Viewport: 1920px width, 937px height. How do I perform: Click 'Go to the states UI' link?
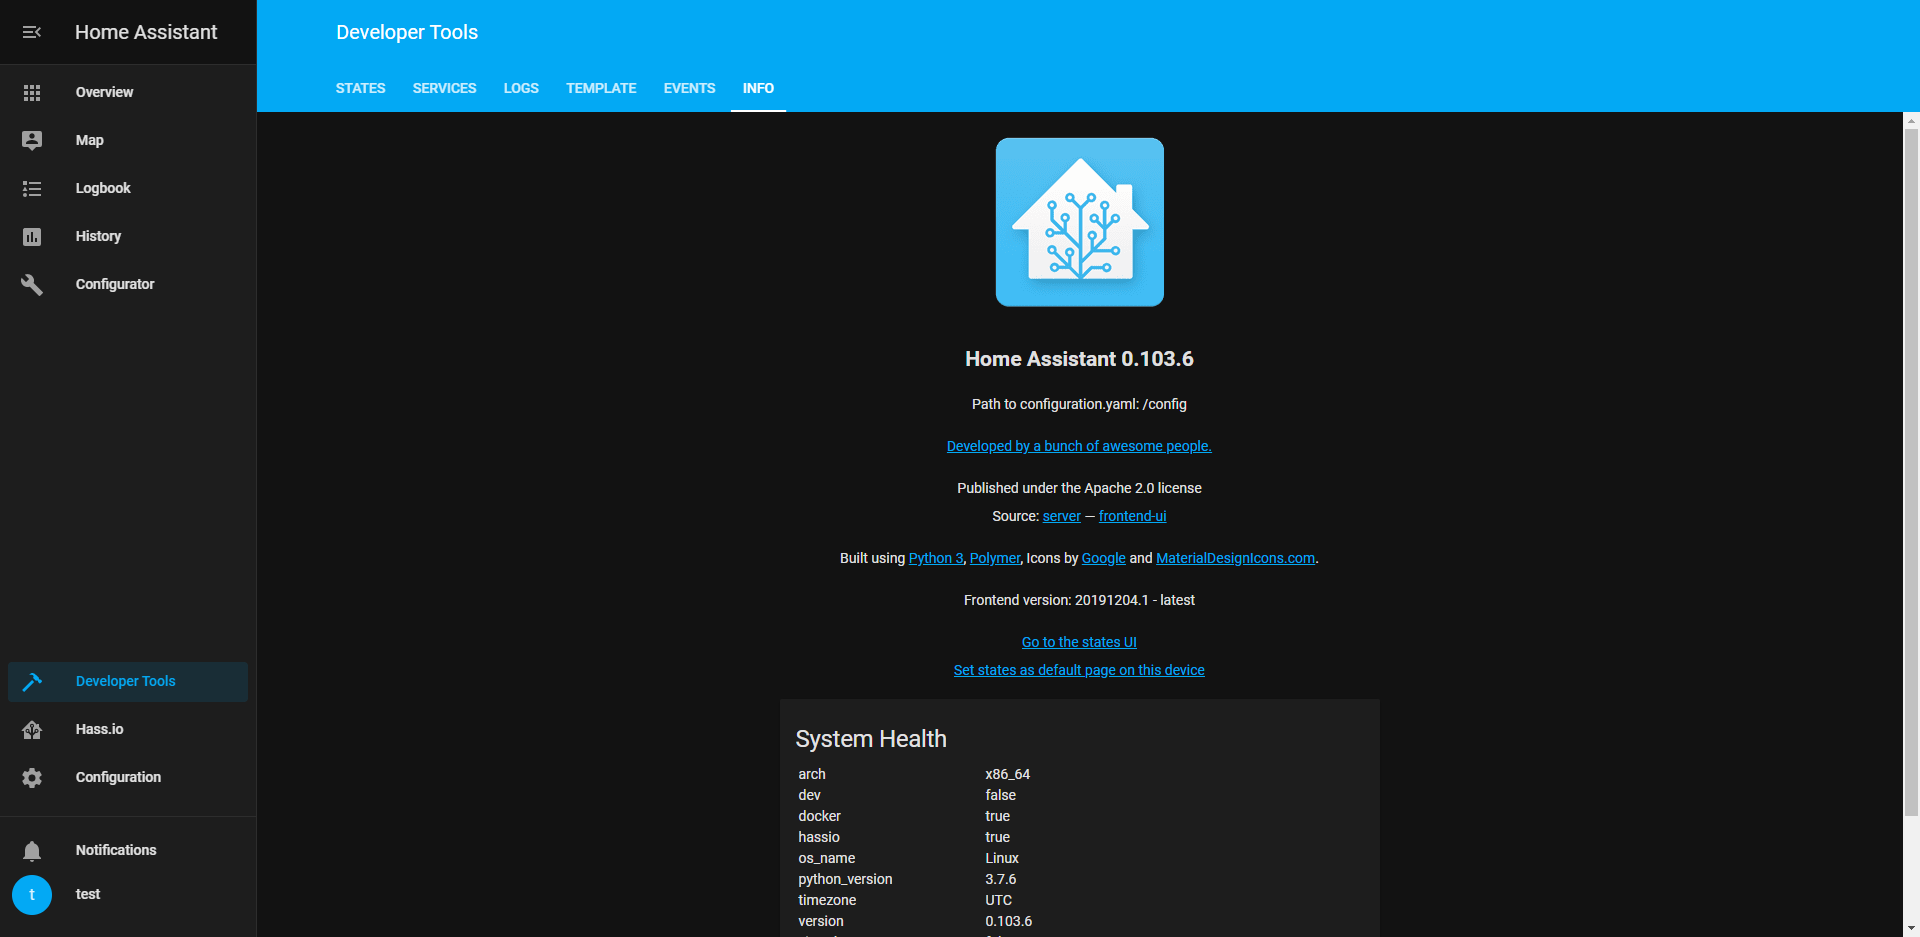1079,642
